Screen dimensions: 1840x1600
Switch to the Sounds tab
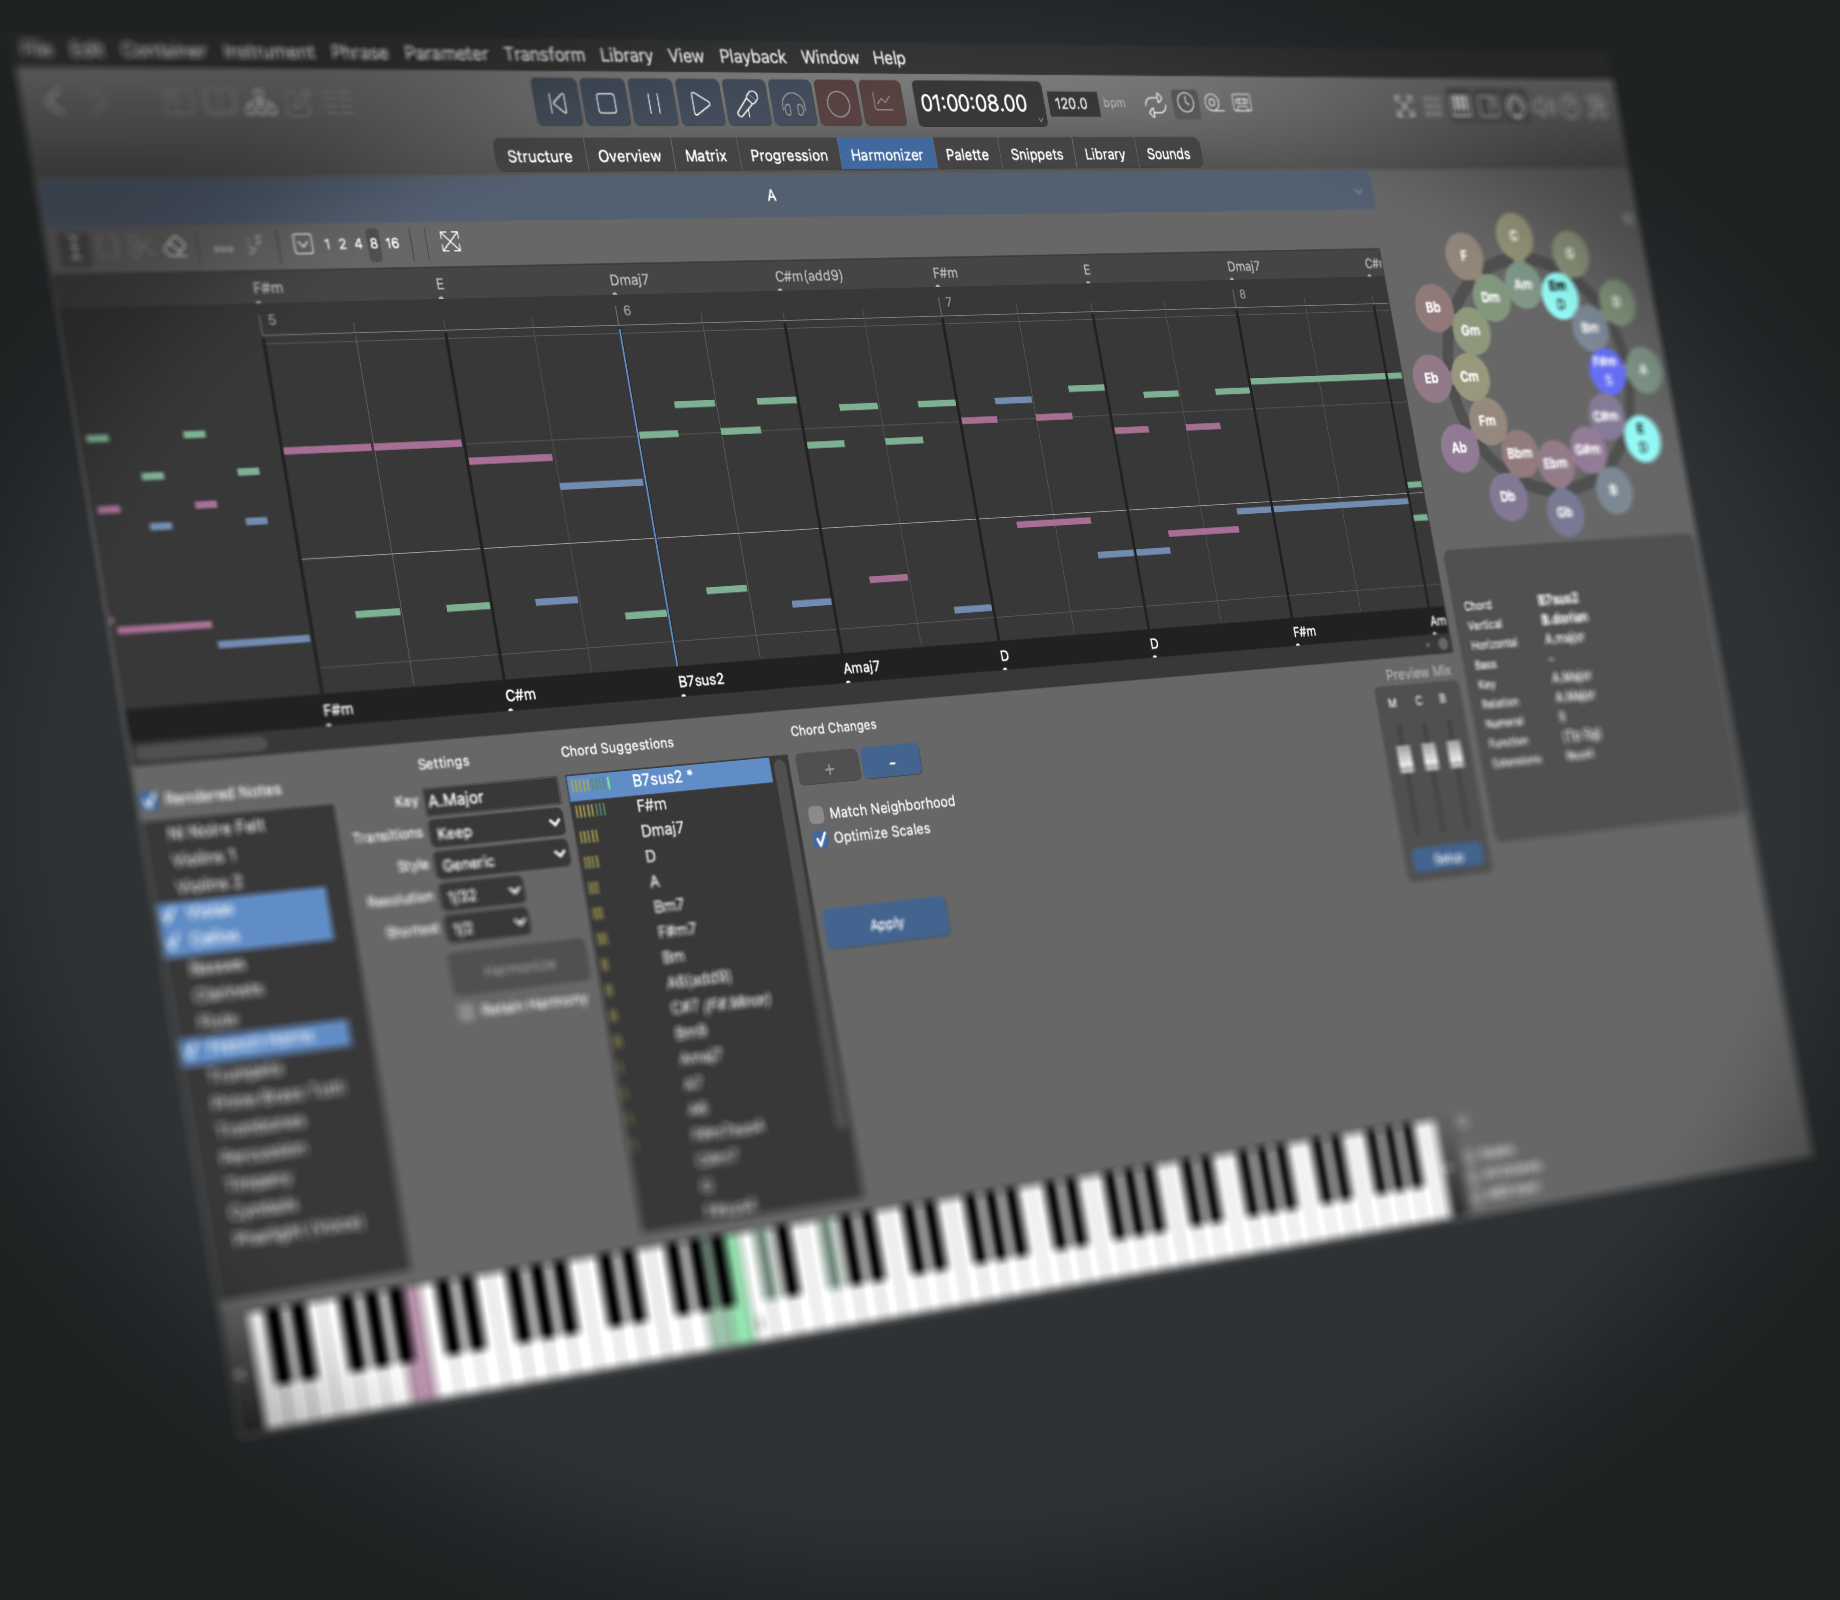click(1168, 153)
